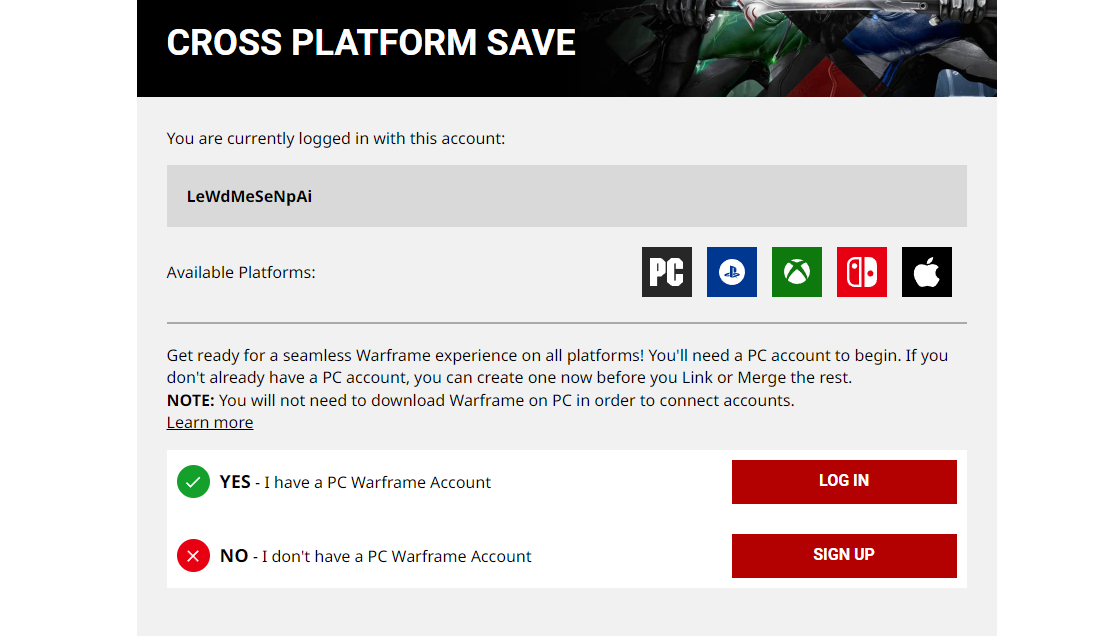Viewport: 1115px width, 636px height.
Task: Click the divider line below platform icons
Action: coord(567,323)
